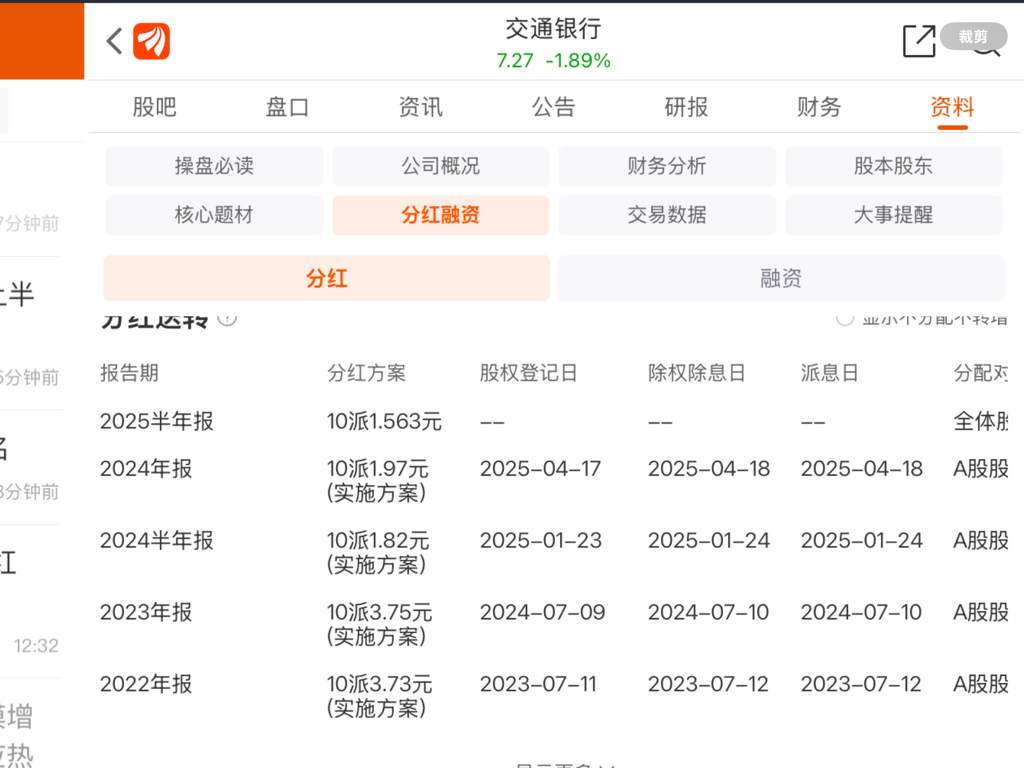1024x768 pixels.
Task: Open 核心题材 section
Action: (214, 215)
